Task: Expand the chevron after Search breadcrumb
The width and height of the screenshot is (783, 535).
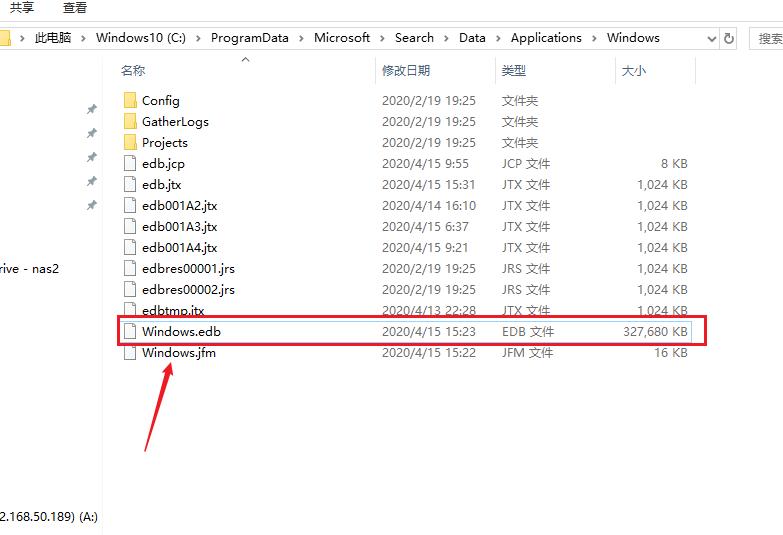Action: click(446, 38)
